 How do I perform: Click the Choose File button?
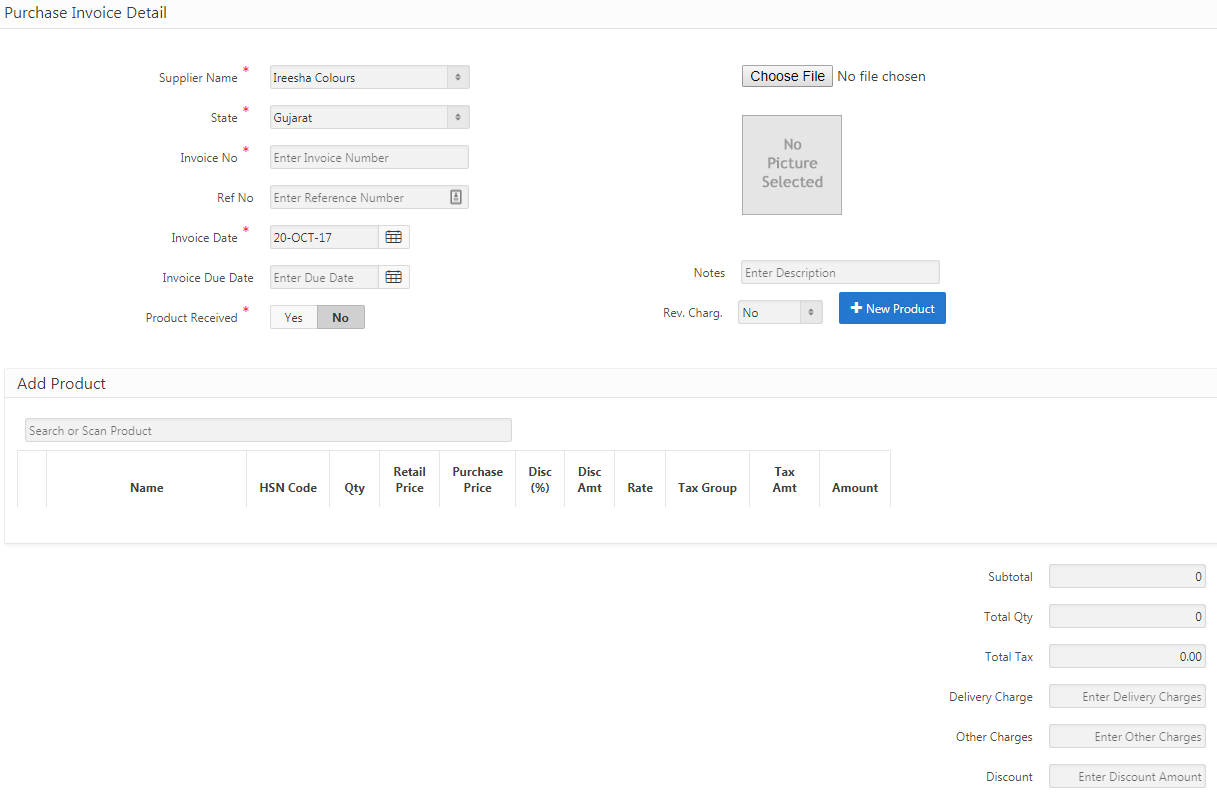[787, 76]
